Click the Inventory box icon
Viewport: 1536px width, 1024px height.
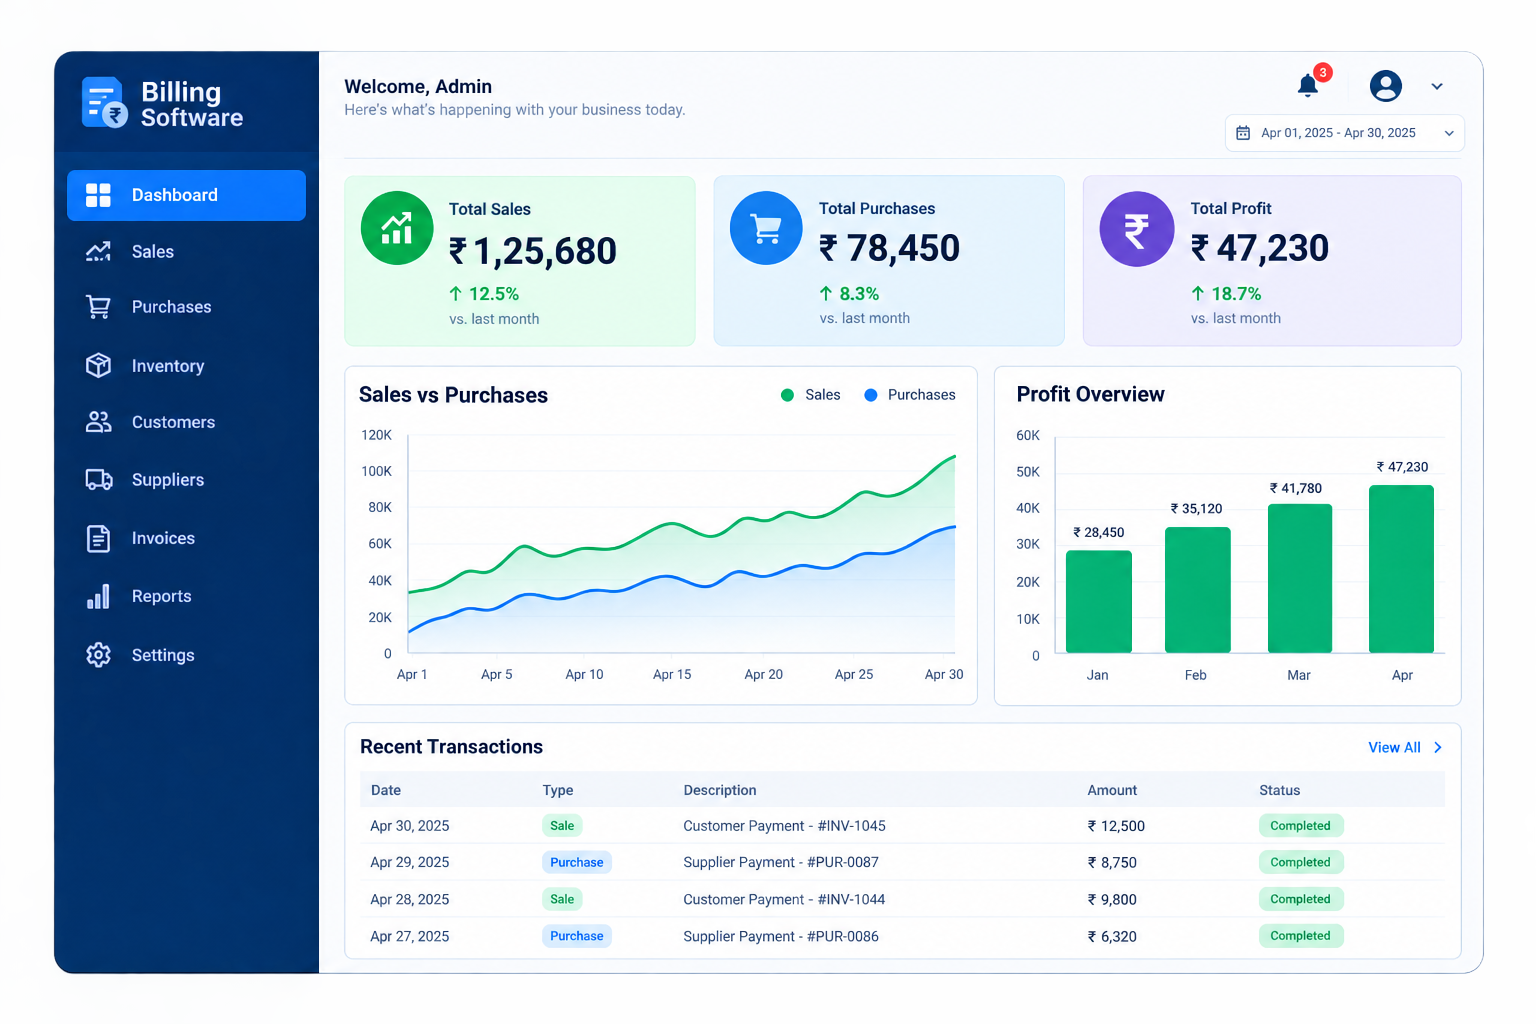pyautogui.click(x=98, y=366)
